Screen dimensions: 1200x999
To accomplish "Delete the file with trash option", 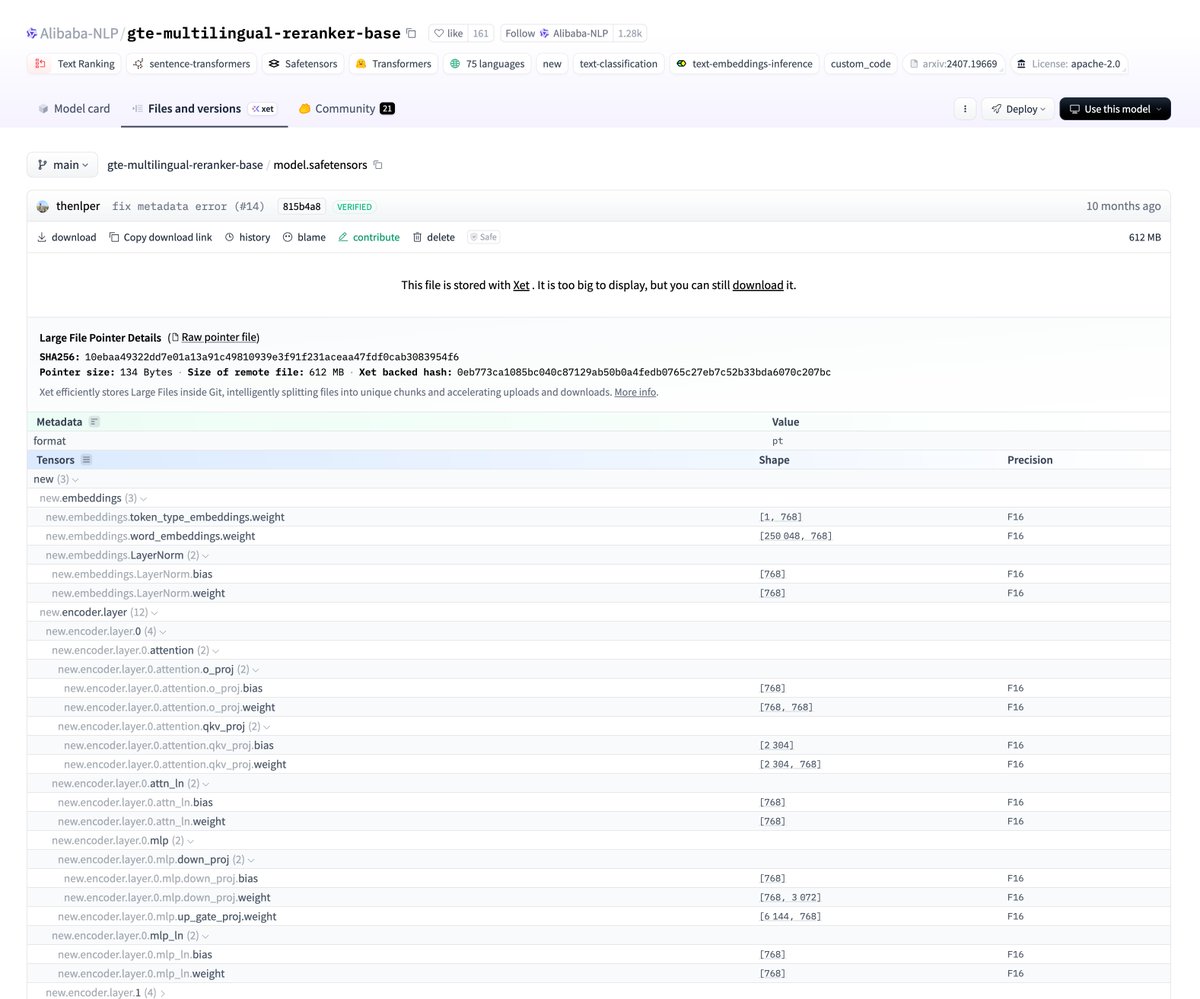I will 433,237.
